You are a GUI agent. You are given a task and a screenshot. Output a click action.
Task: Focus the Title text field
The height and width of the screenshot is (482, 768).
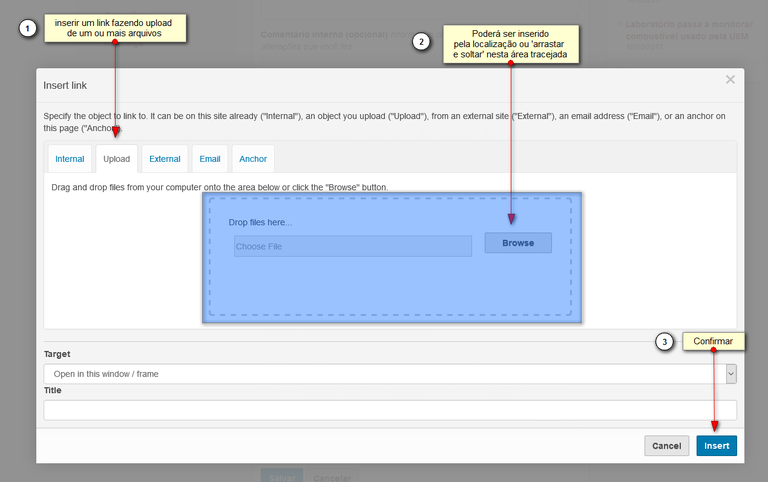(390, 410)
